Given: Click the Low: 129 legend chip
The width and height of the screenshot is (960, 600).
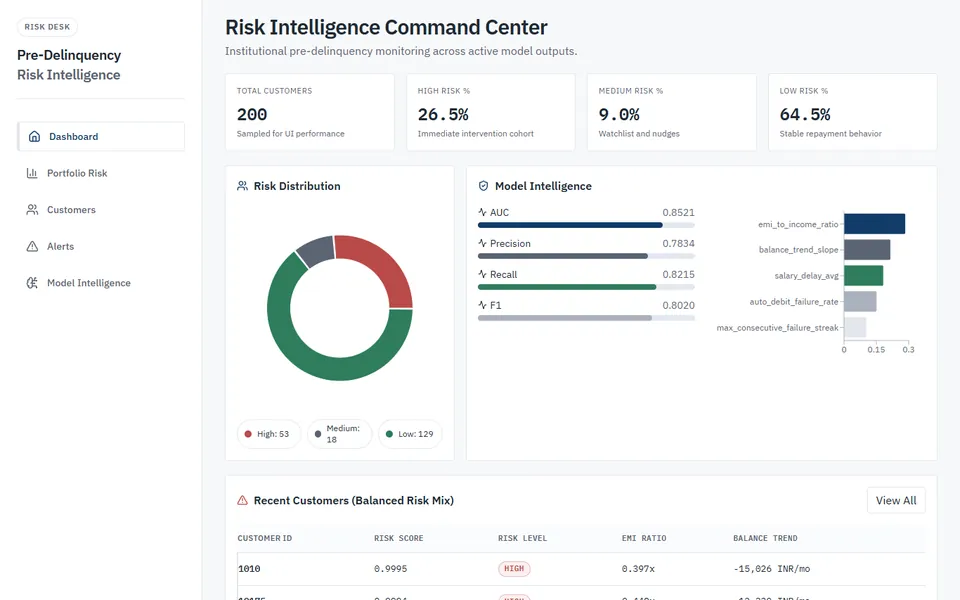Looking at the screenshot, I should (410, 433).
